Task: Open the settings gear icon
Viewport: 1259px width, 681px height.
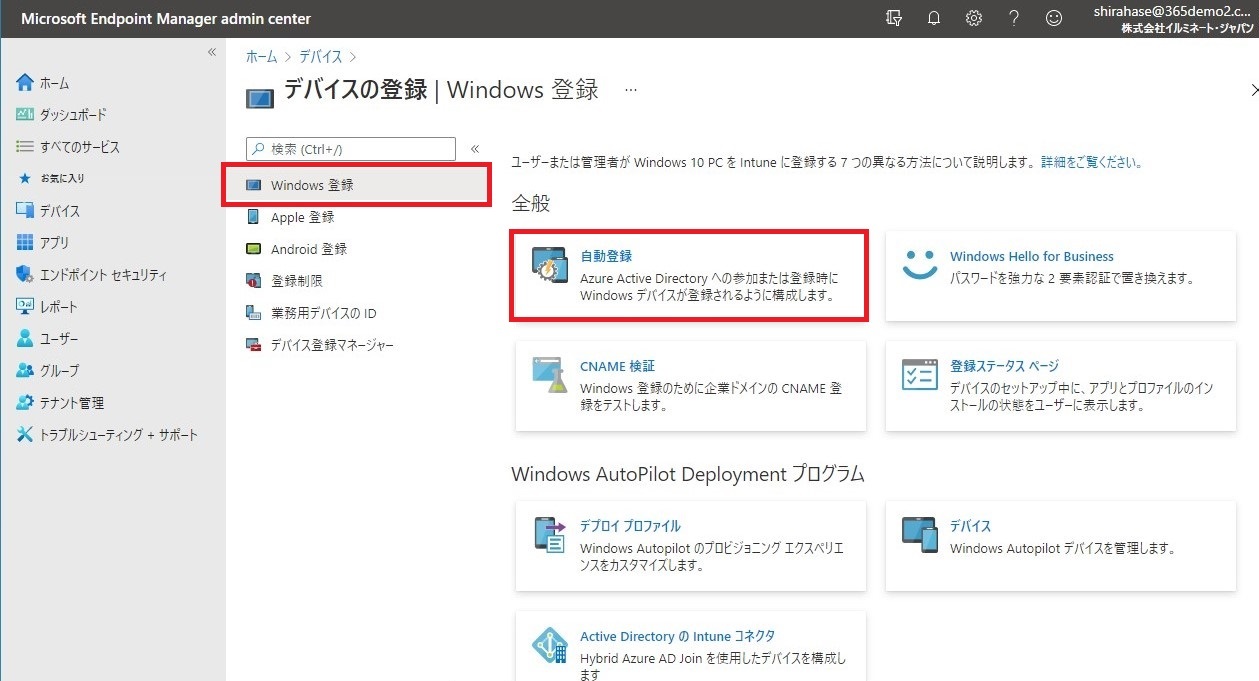Action: (974, 18)
